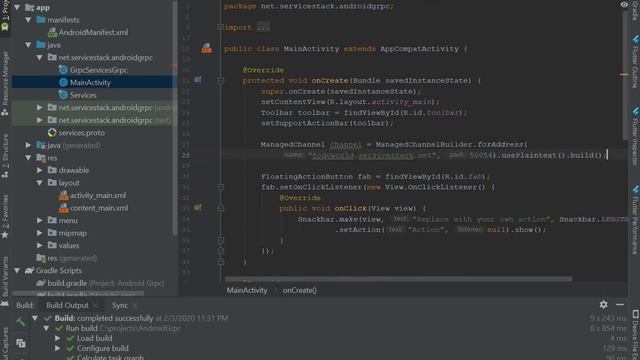Collapse the app module folder
This screenshot has width=640, height=360.
(17, 7)
